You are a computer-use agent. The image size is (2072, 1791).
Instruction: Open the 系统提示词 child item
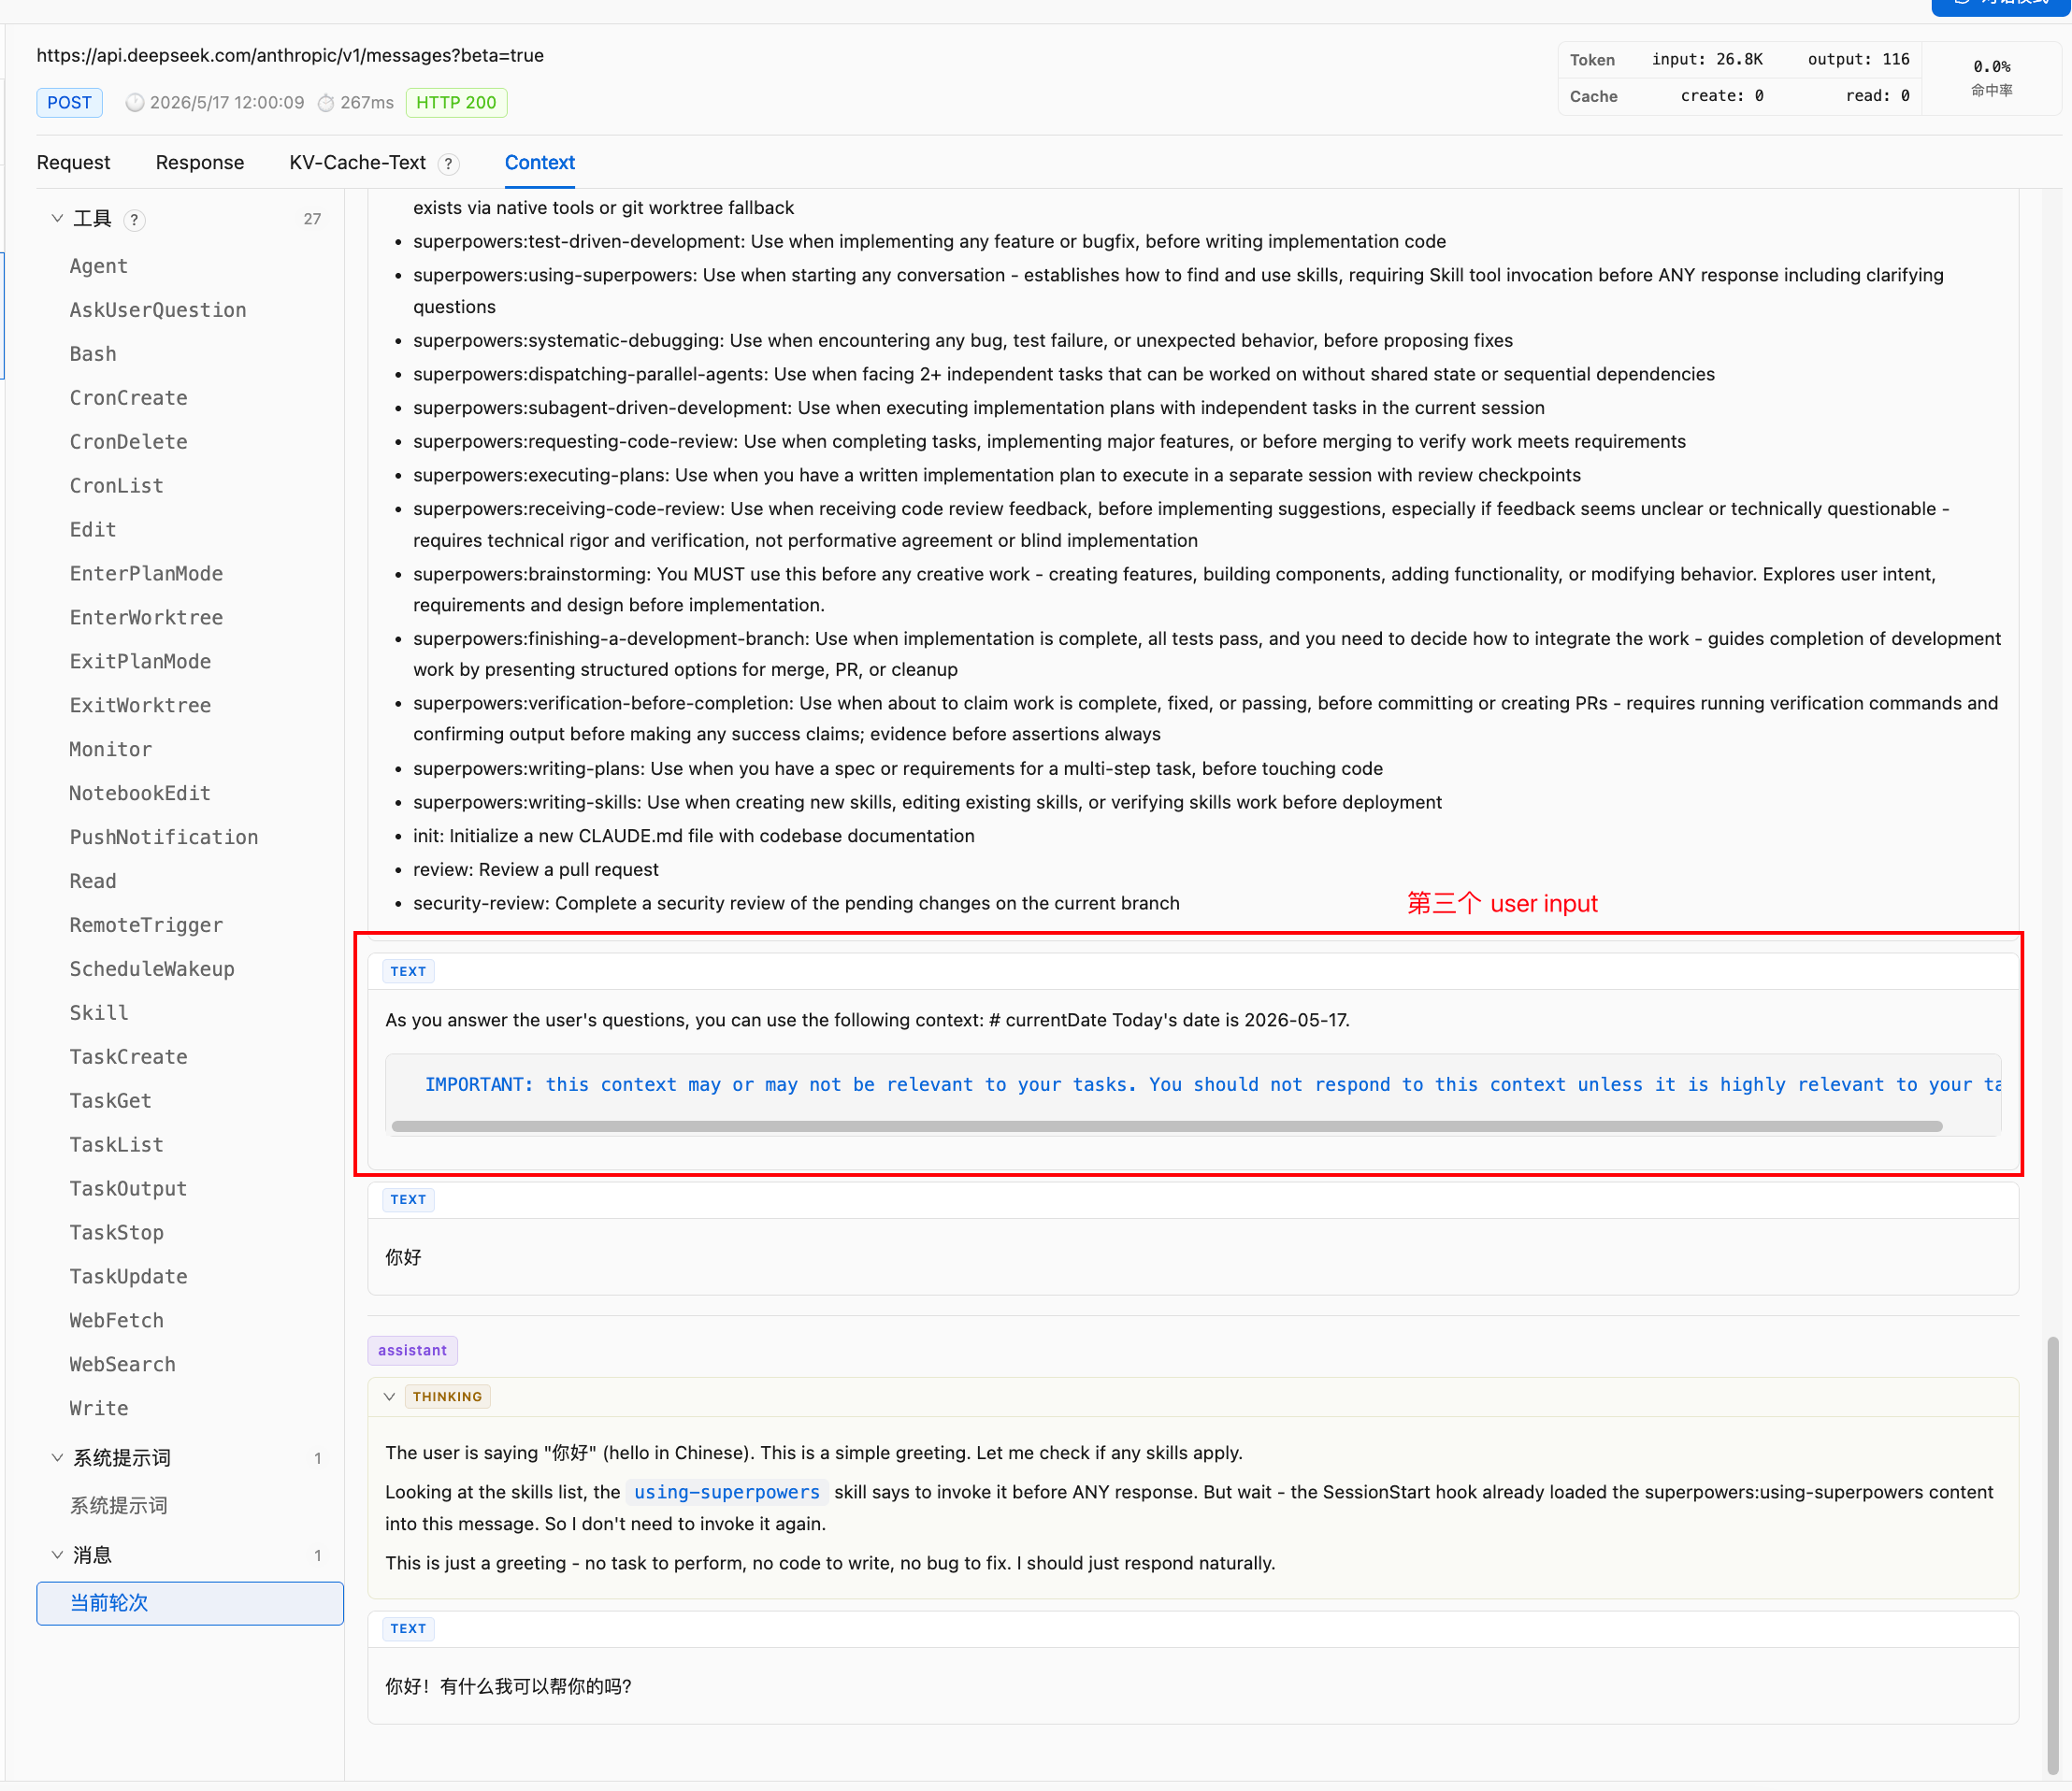pos(118,1507)
